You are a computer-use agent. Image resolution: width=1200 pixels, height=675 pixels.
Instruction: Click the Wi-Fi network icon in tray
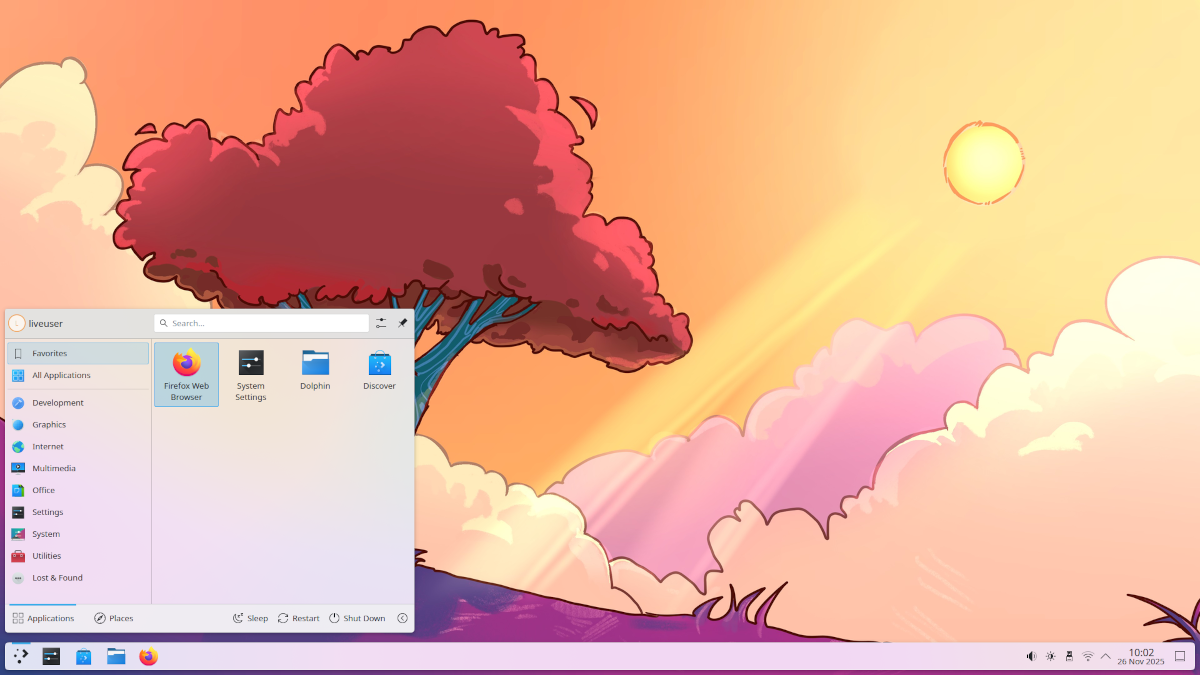pyautogui.click(x=1088, y=657)
